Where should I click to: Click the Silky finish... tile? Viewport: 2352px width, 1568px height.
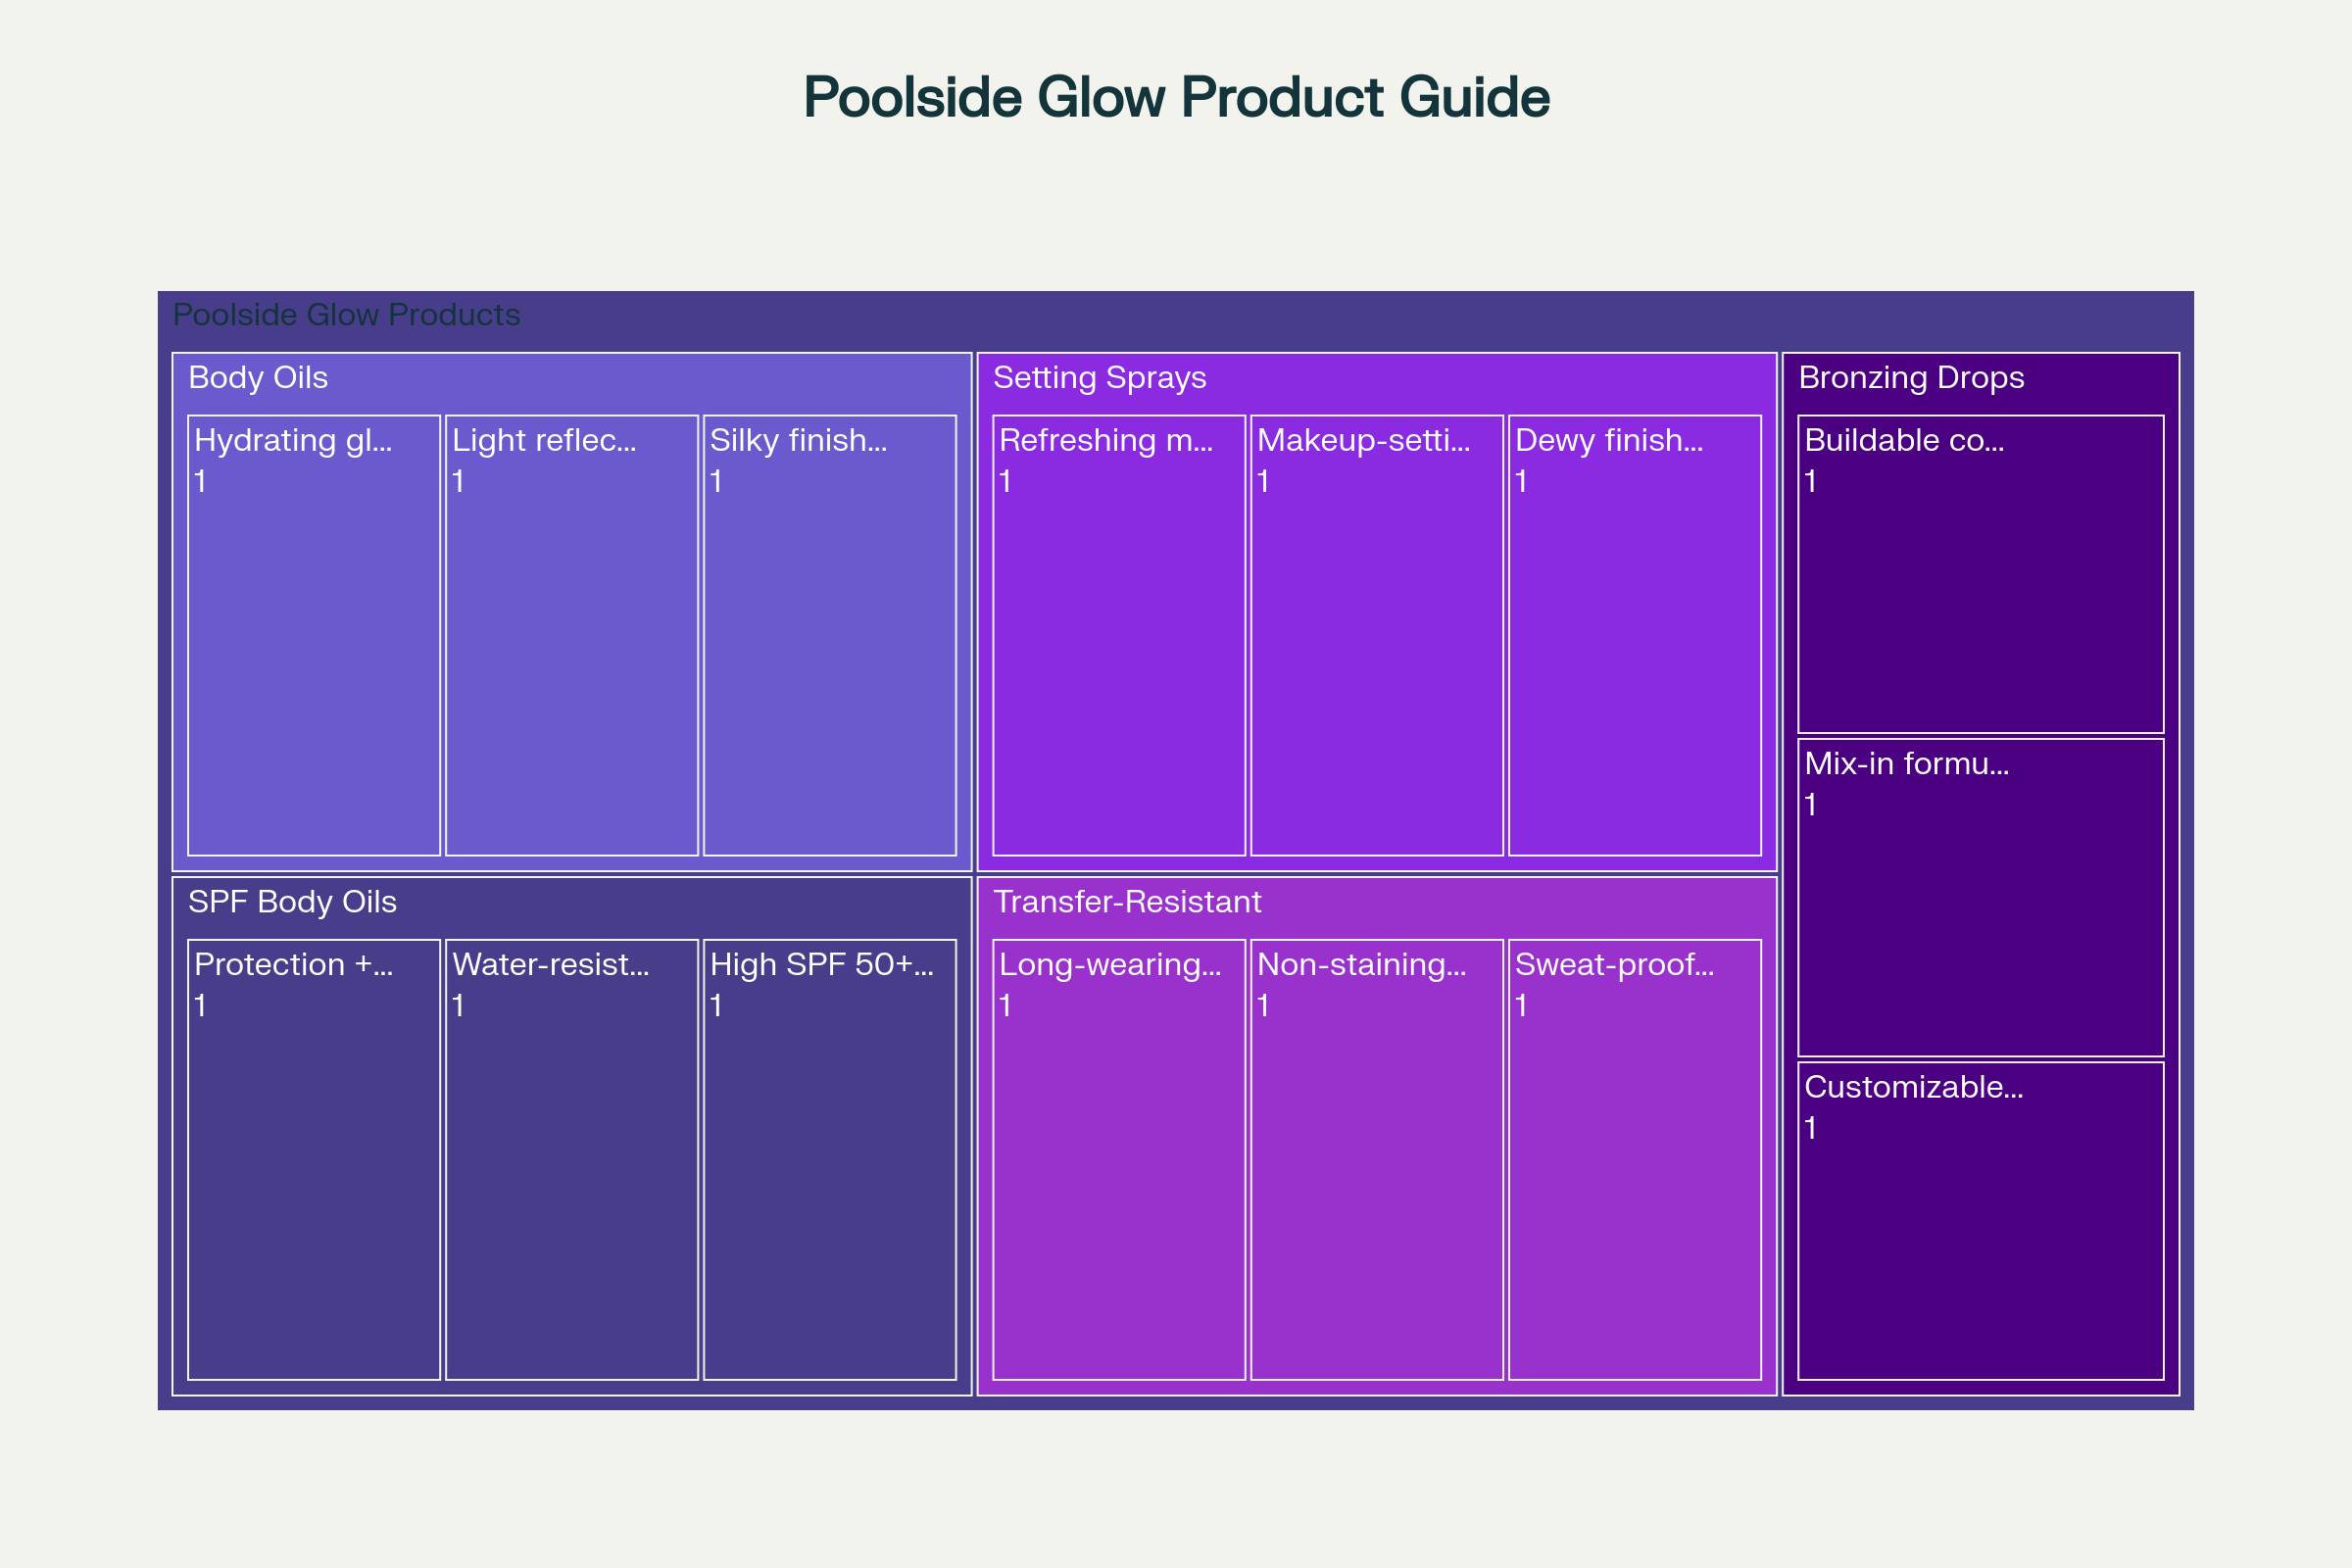point(830,635)
